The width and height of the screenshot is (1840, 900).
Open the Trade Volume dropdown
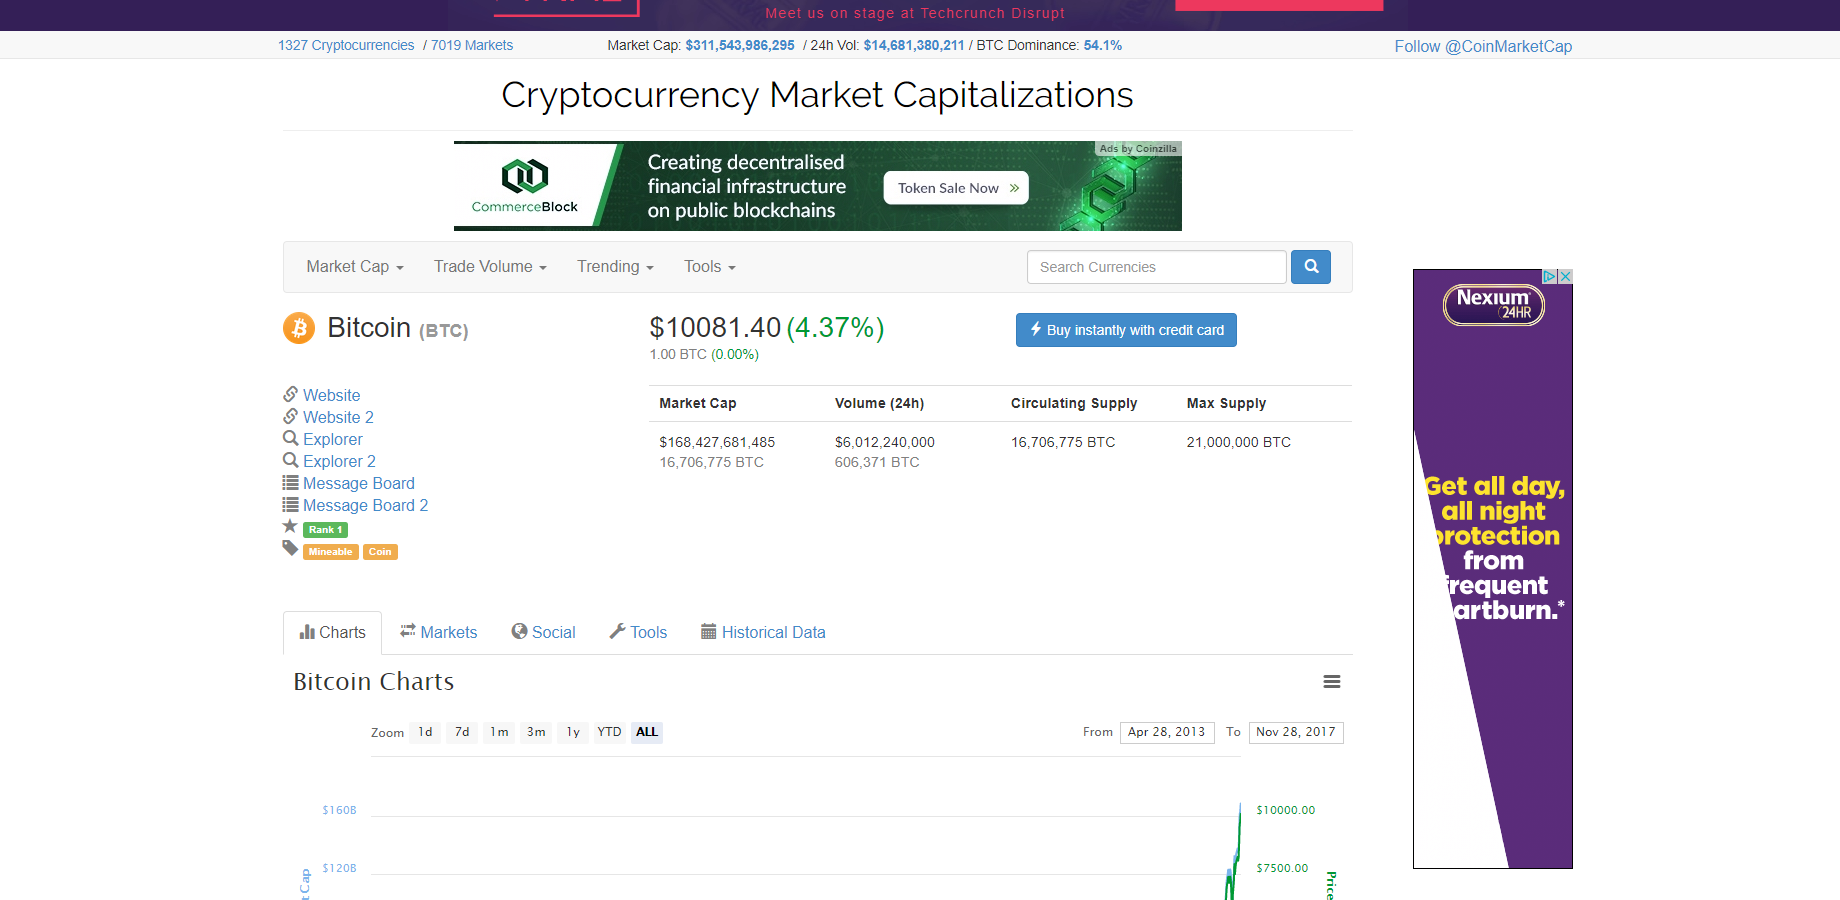(490, 267)
